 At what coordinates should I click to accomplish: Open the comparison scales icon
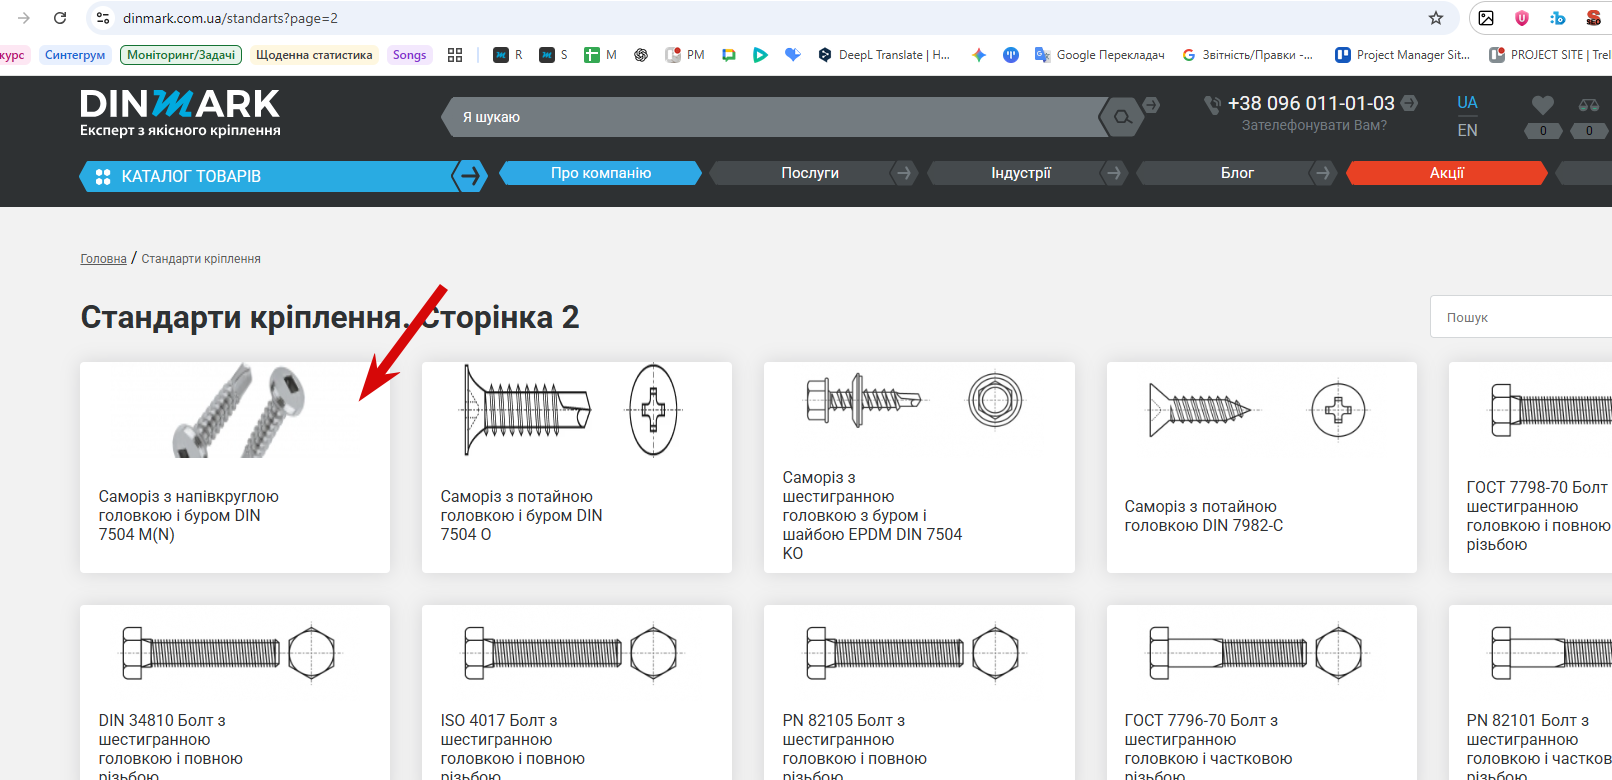1589,104
